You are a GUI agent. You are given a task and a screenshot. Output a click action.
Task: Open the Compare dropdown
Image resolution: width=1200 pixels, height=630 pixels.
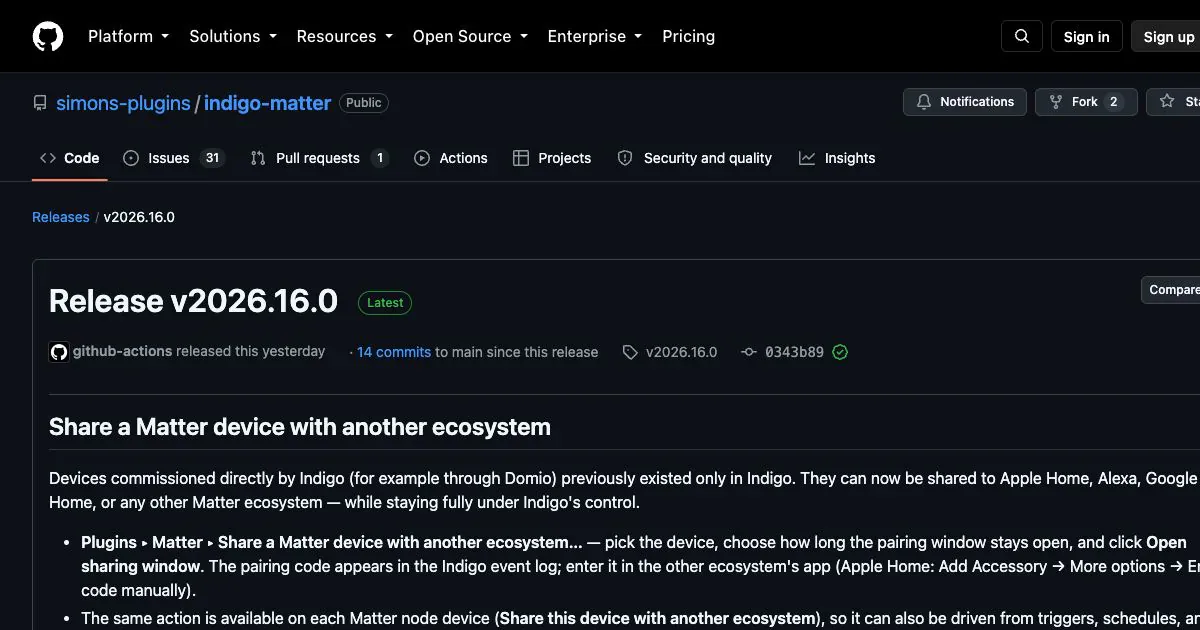[1171, 290]
